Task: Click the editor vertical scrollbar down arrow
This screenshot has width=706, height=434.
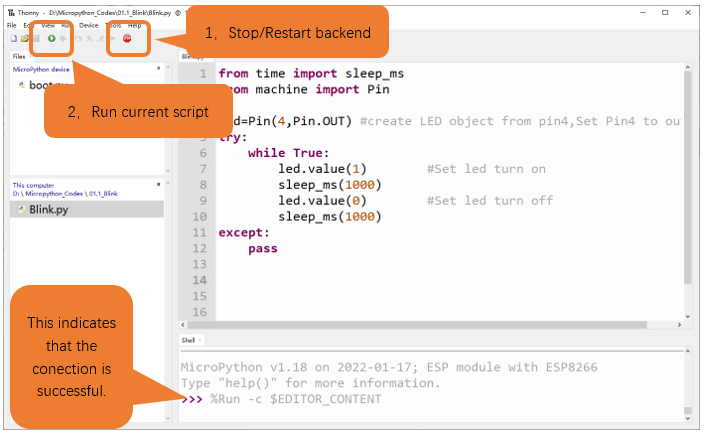Action: pyautogui.click(x=688, y=316)
